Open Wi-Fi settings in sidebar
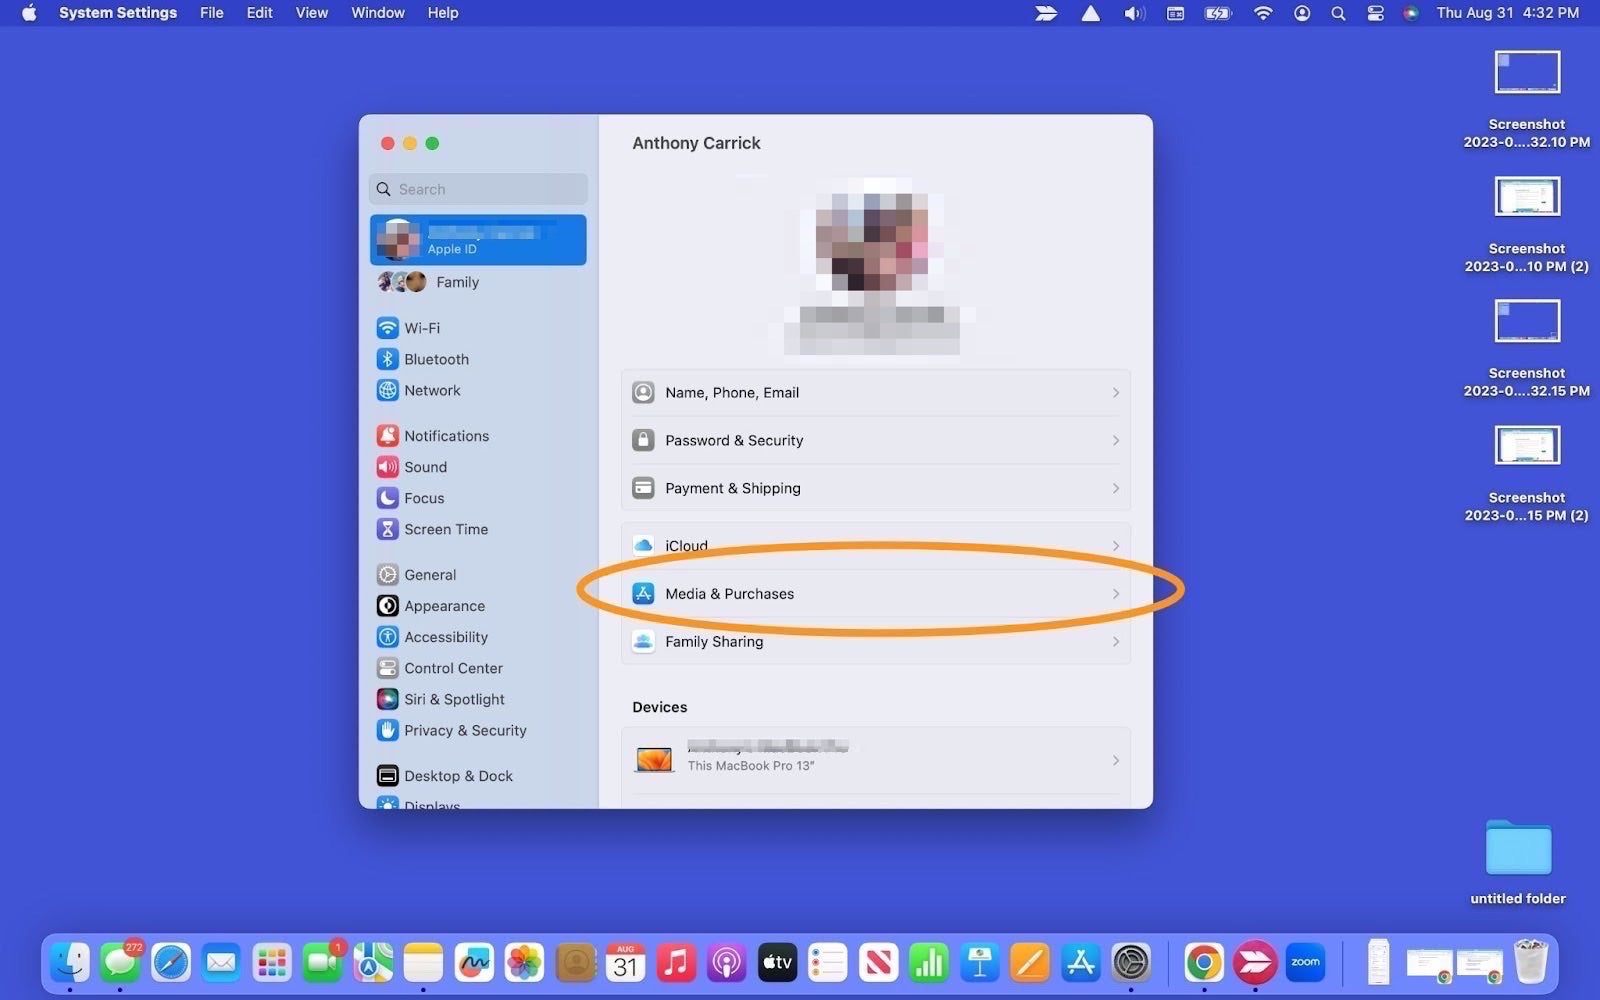 click(x=421, y=328)
